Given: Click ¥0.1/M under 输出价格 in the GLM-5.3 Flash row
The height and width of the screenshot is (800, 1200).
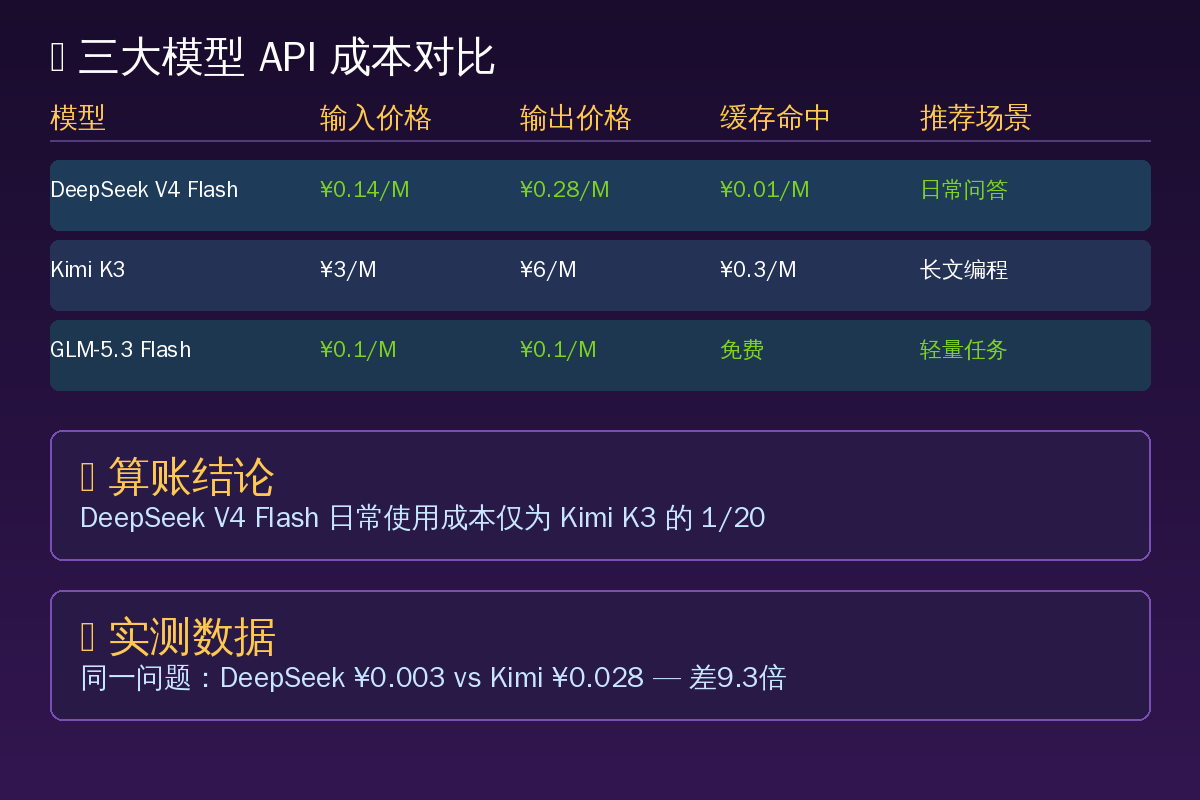Looking at the screenshot, I should (558, 350).
